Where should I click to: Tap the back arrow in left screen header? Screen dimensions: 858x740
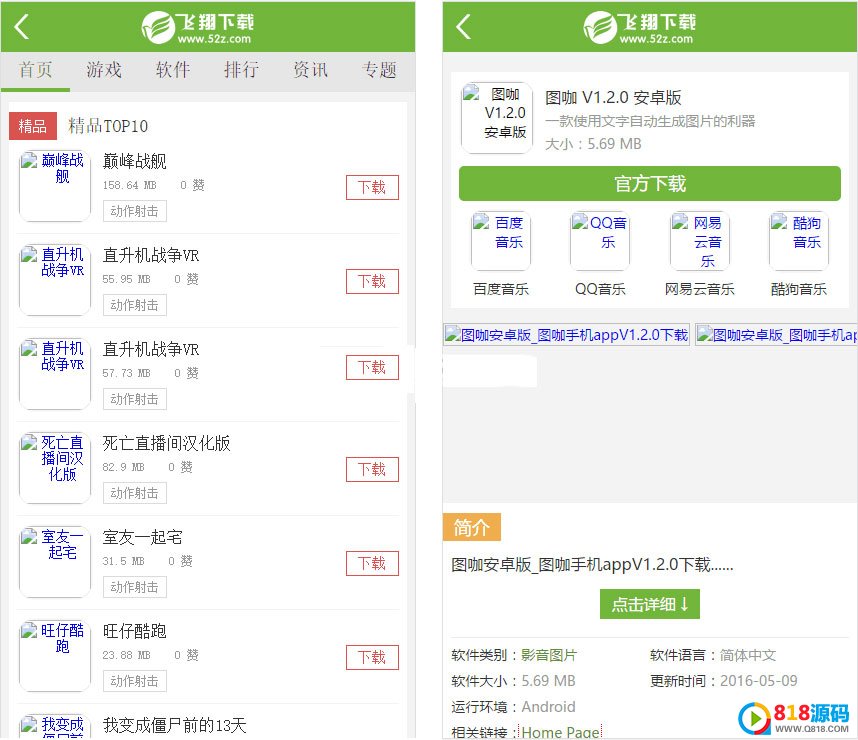click(21, 26)
